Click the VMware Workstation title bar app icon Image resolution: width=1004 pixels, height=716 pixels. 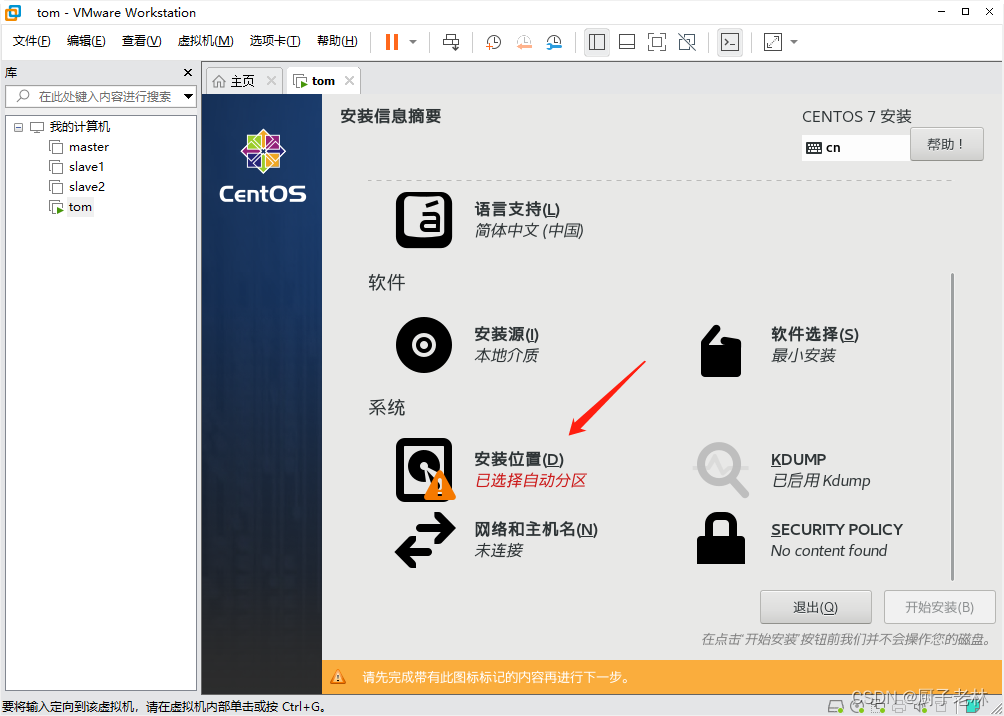pos(13,12)
